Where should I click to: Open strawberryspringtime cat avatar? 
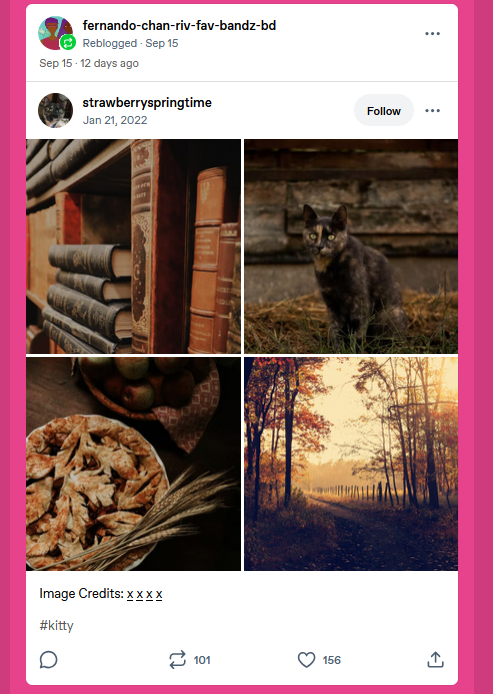tap(56, 111)
